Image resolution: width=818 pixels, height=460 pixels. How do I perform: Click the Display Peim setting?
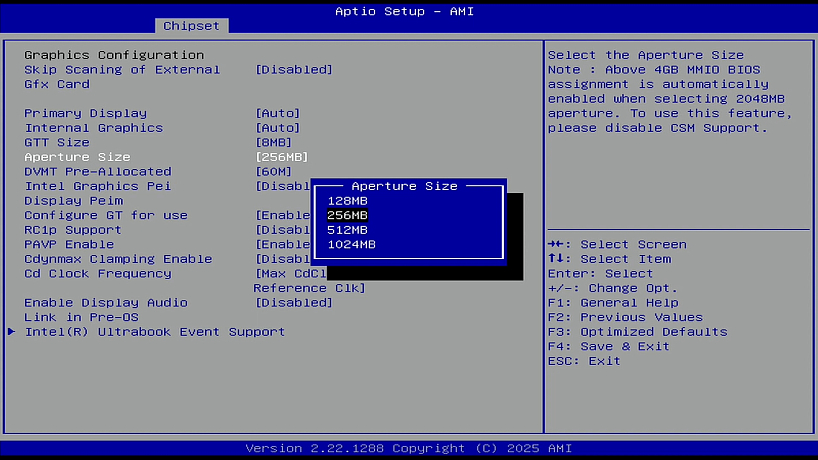click(73, 201)
